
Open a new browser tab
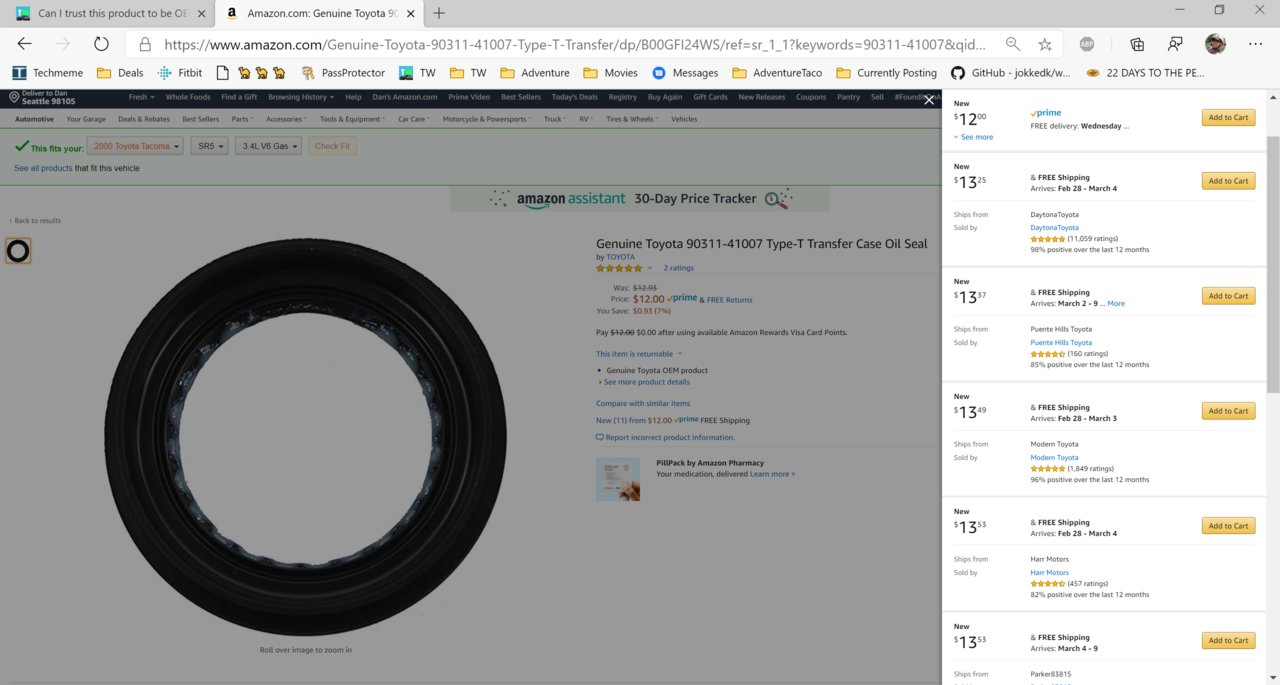tap(439, 13)
